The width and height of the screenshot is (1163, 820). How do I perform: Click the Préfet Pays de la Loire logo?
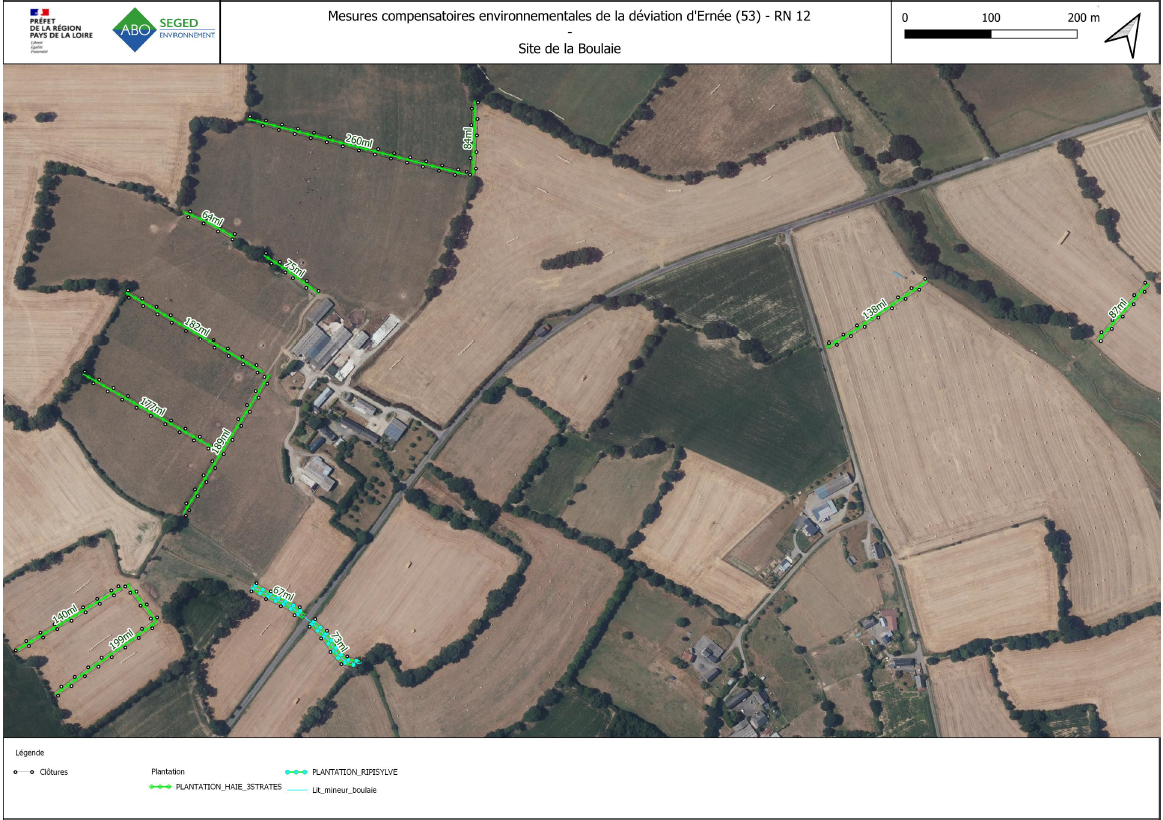pyautogui.click(x=54, y=30)
